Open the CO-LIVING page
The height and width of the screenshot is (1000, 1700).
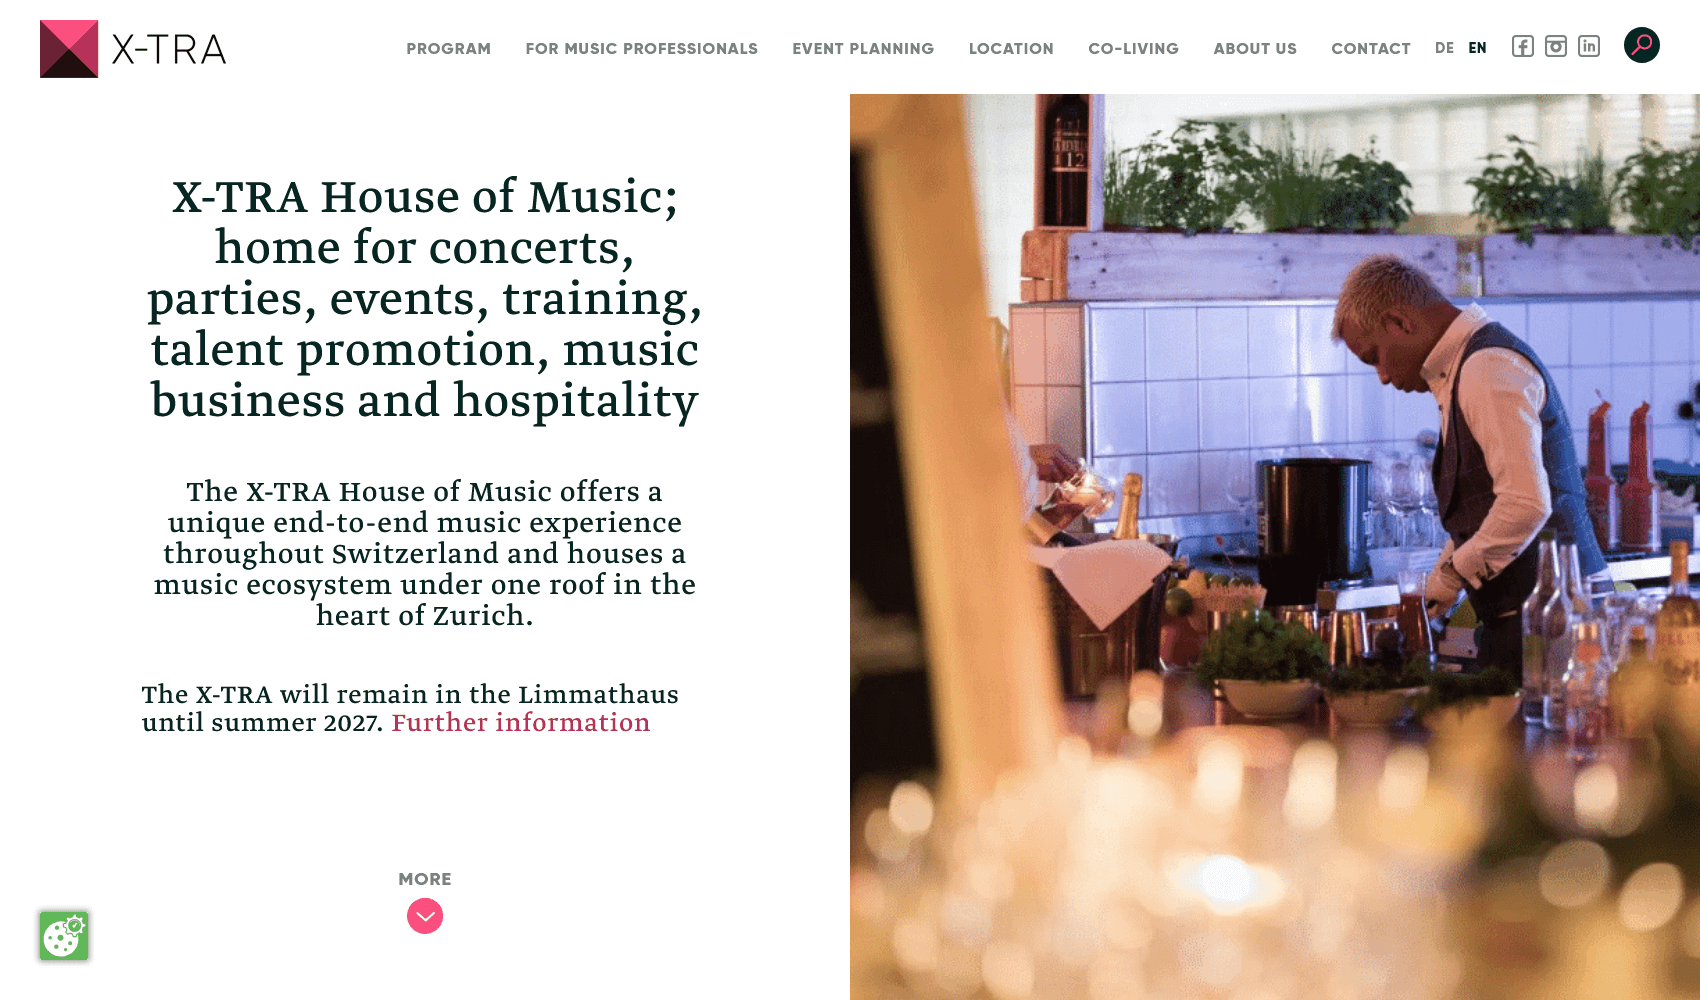(1133, 49)
